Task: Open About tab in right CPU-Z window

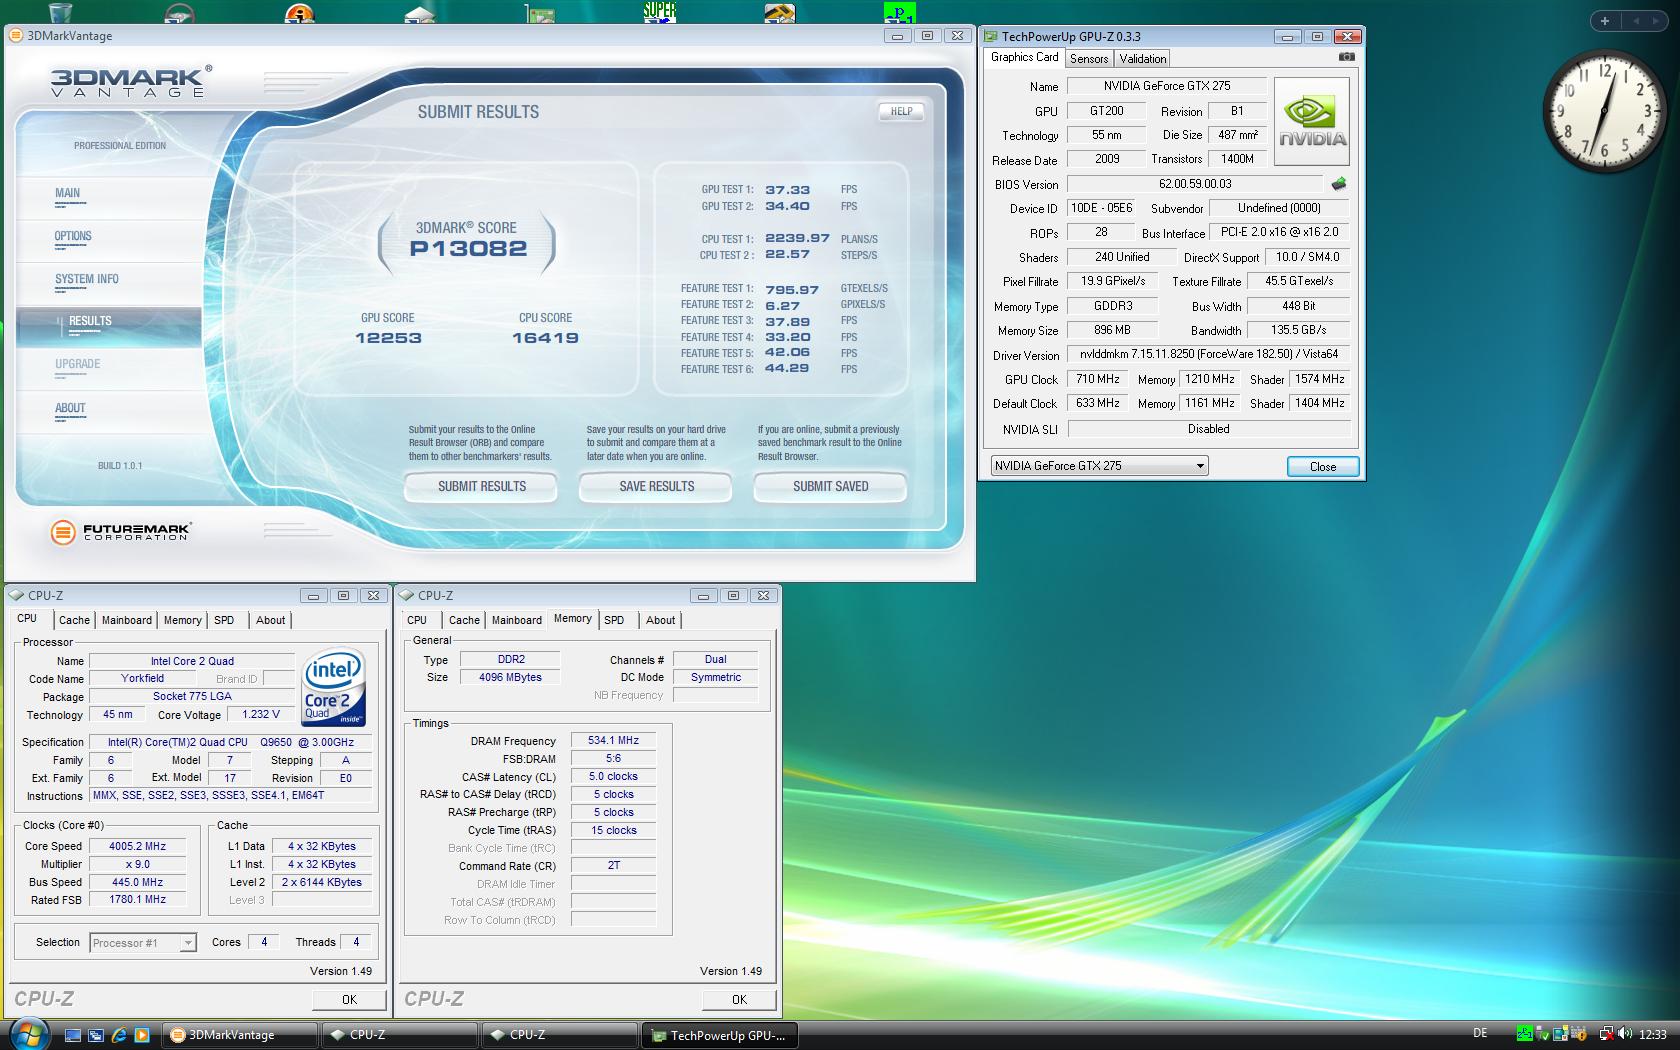Action: [660, 620]
